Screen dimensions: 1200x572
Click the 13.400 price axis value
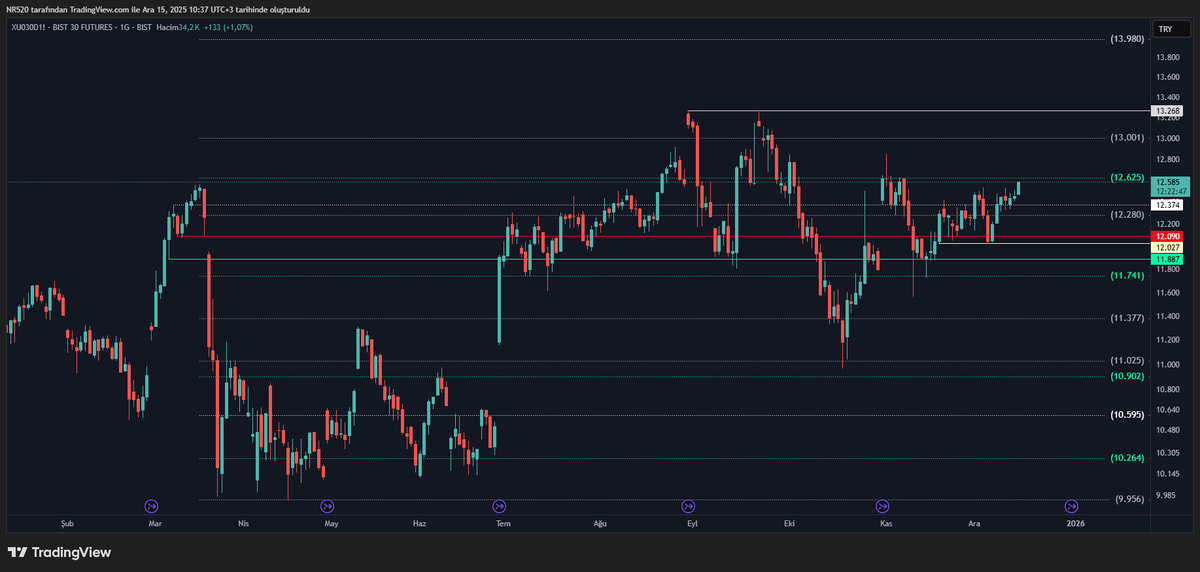click(1167, 98)
